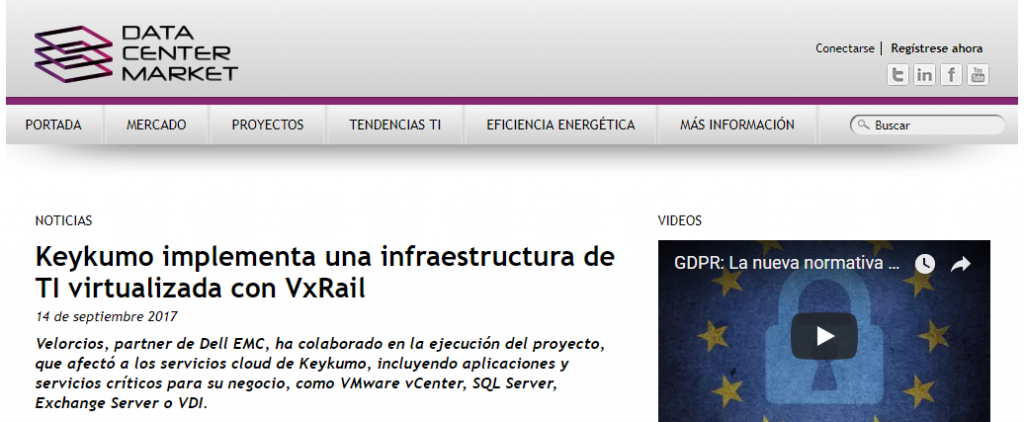The image size is (1024, 422).
Task: Click the NOTICIAS section label
Action: pos(63,221)
